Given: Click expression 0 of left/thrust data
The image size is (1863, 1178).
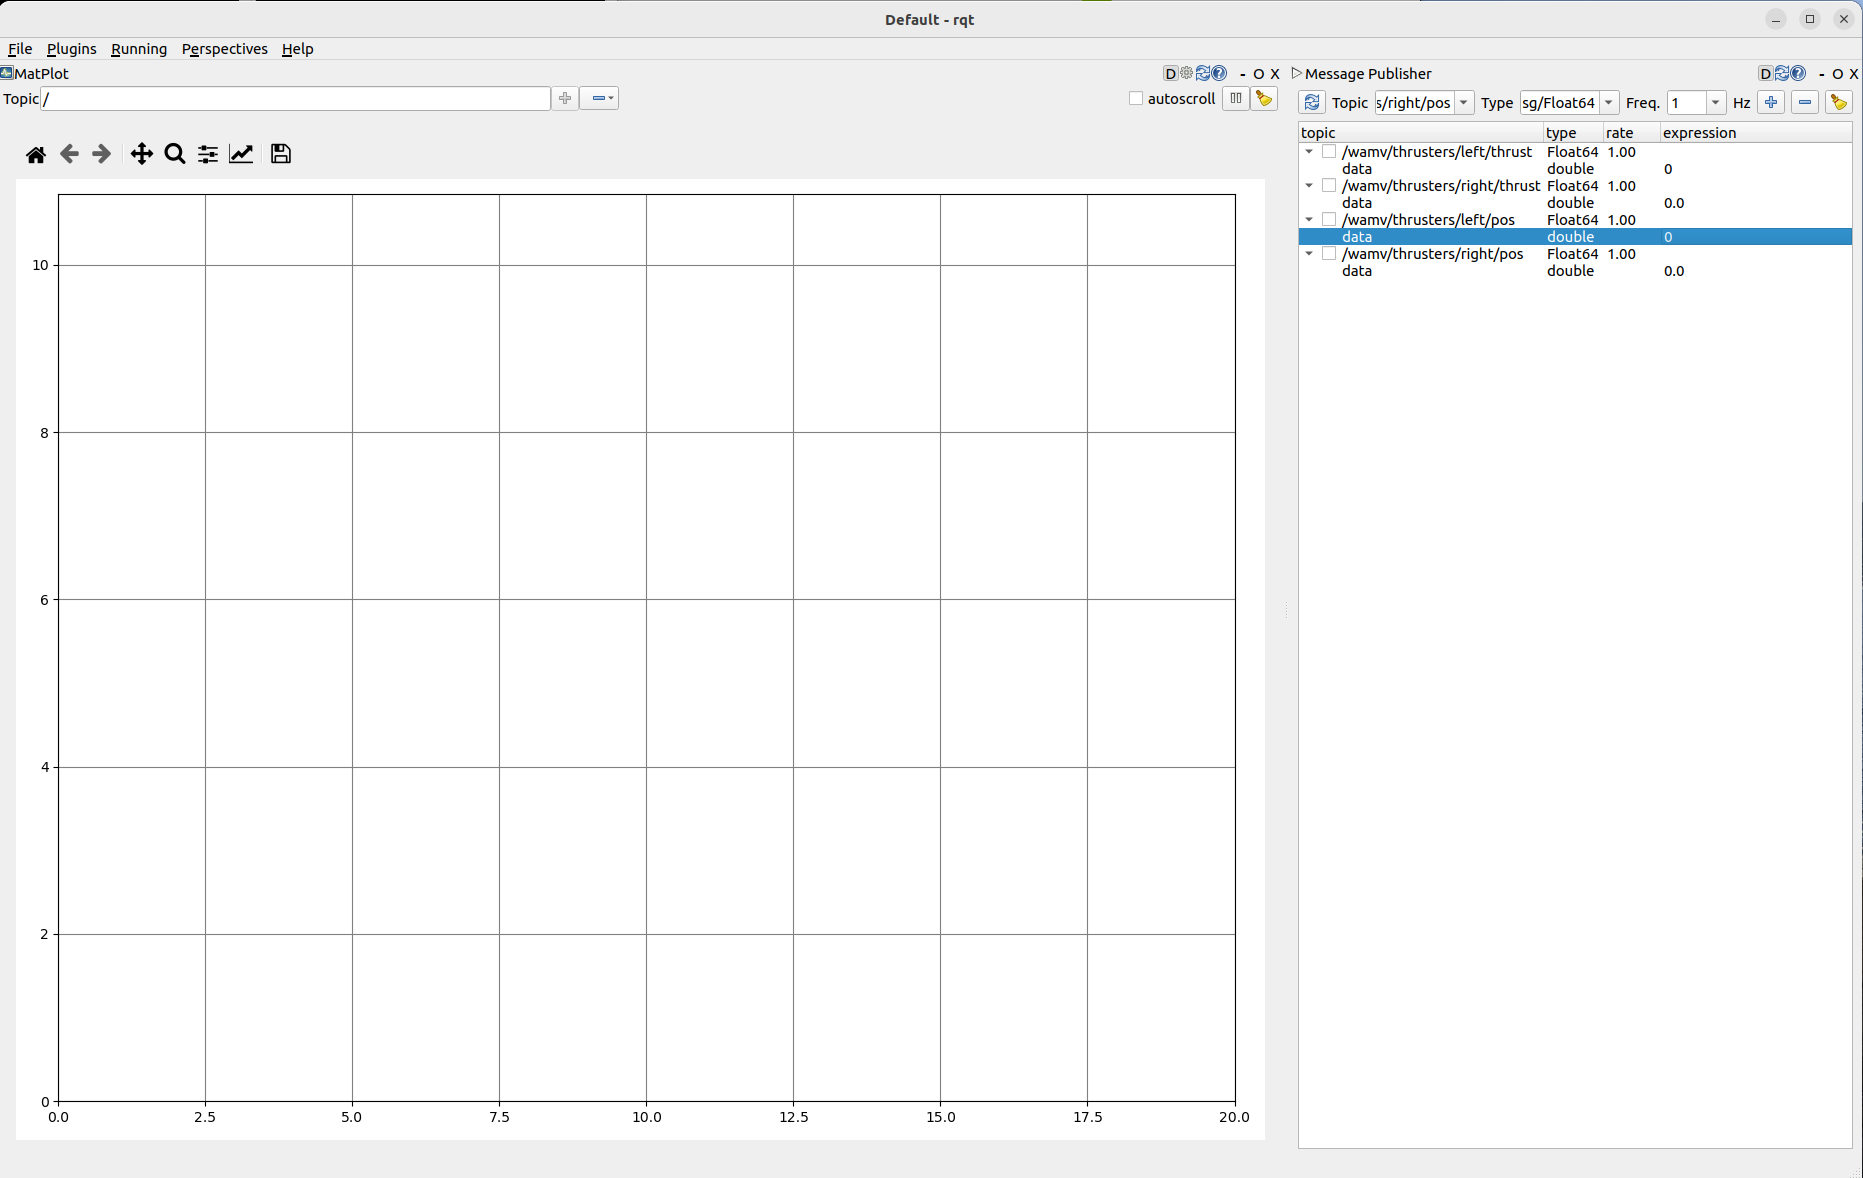Looking at the screenshot, I should pyautogui.click(x=1668, y=169).
